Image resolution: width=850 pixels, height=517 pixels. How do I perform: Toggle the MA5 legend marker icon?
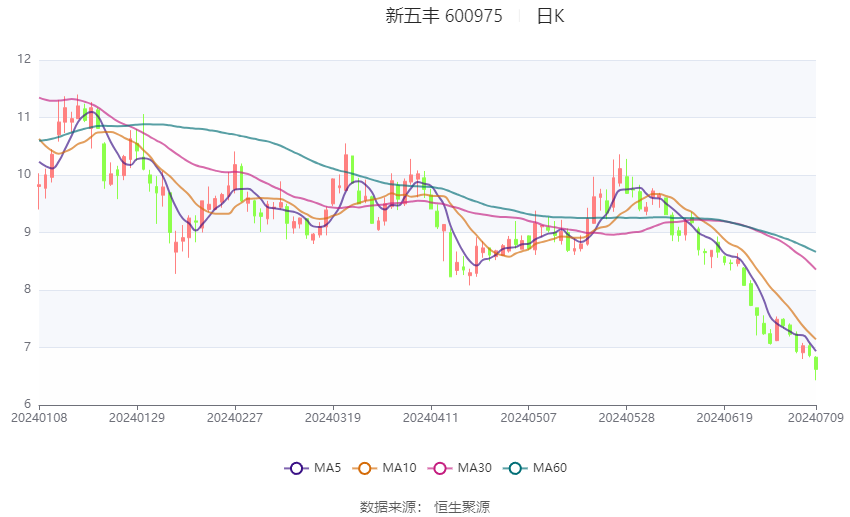click(x=295, y=468)
